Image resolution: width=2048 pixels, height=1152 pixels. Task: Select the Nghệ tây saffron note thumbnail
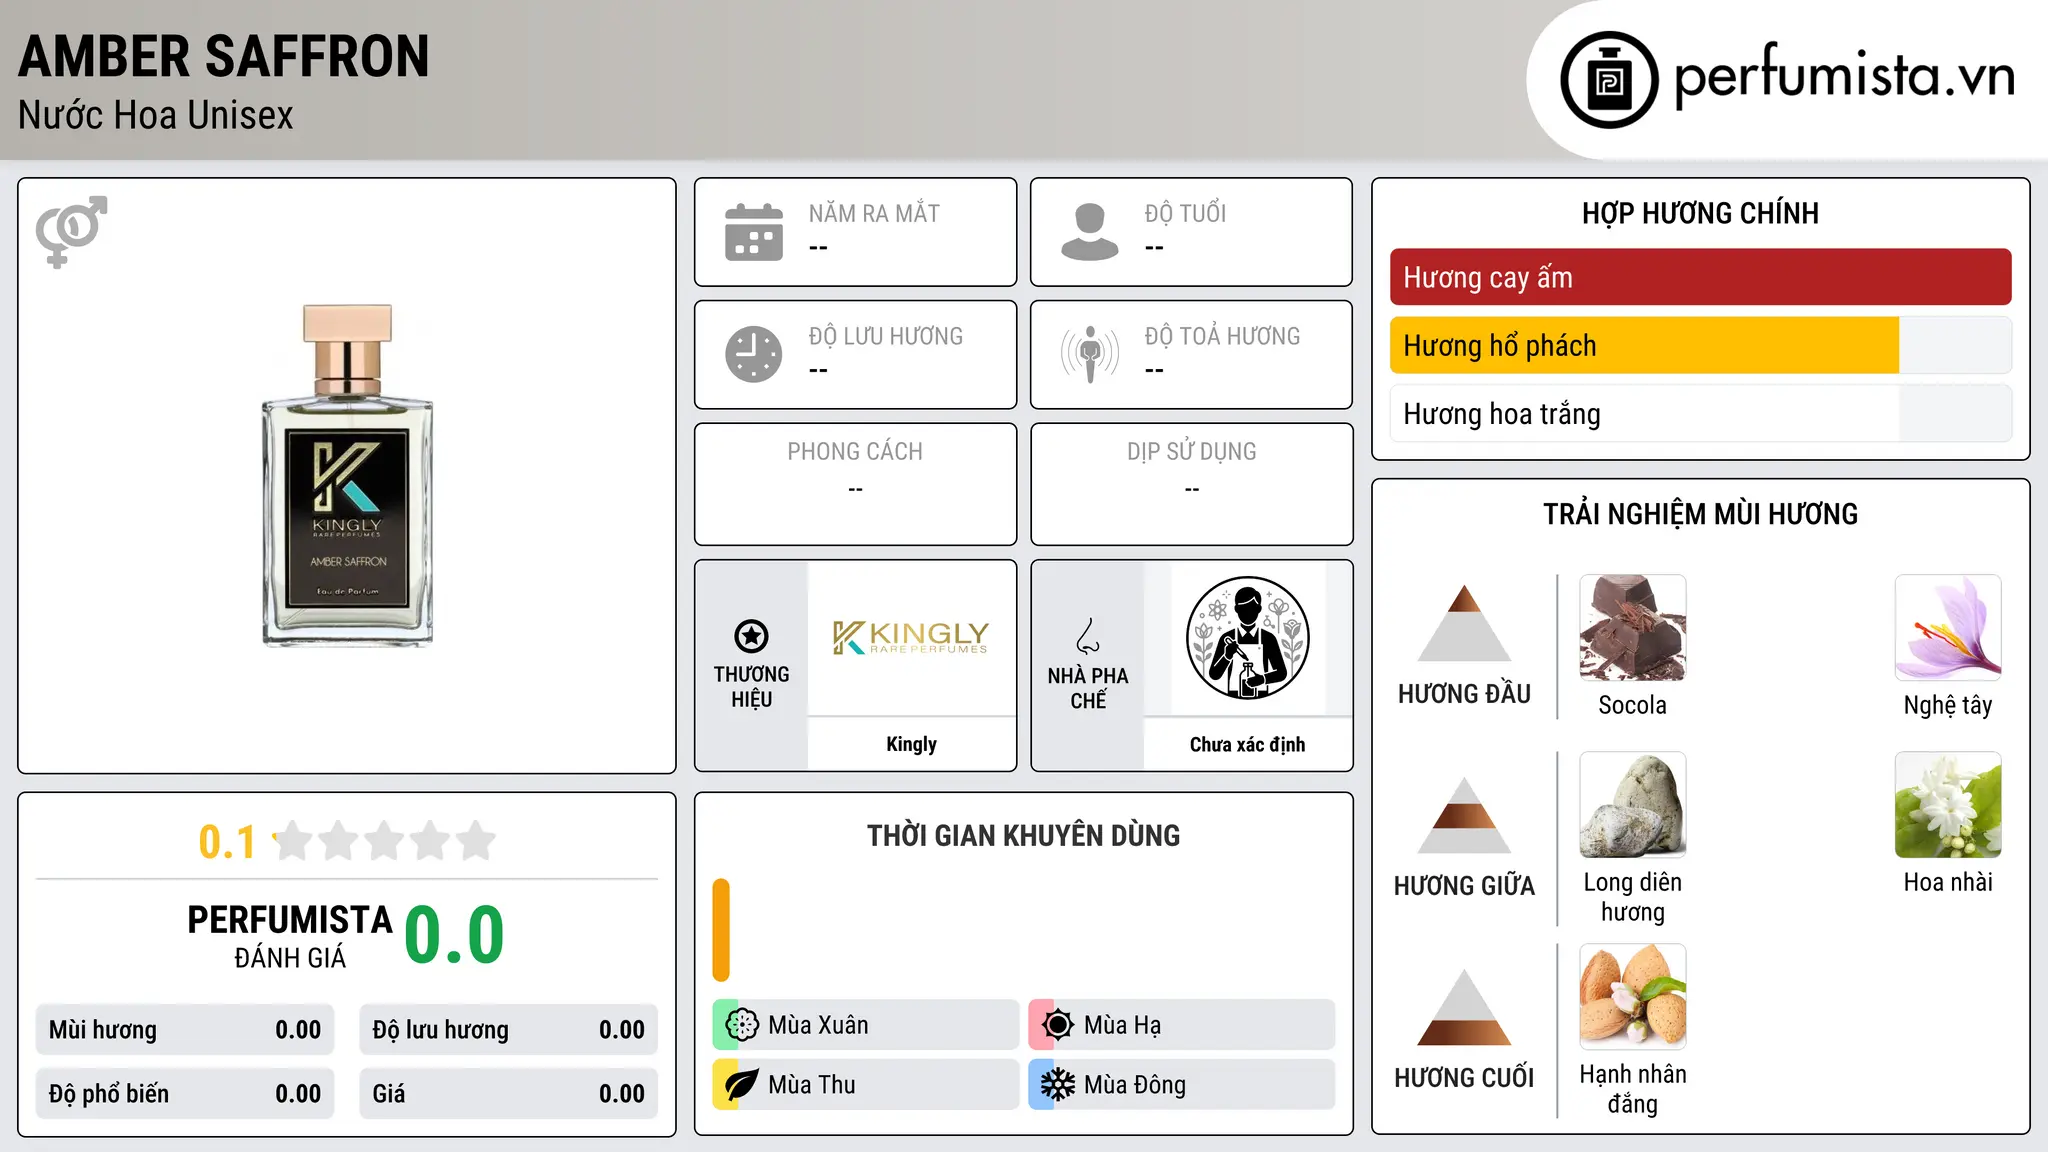[x=1948, y=628]
